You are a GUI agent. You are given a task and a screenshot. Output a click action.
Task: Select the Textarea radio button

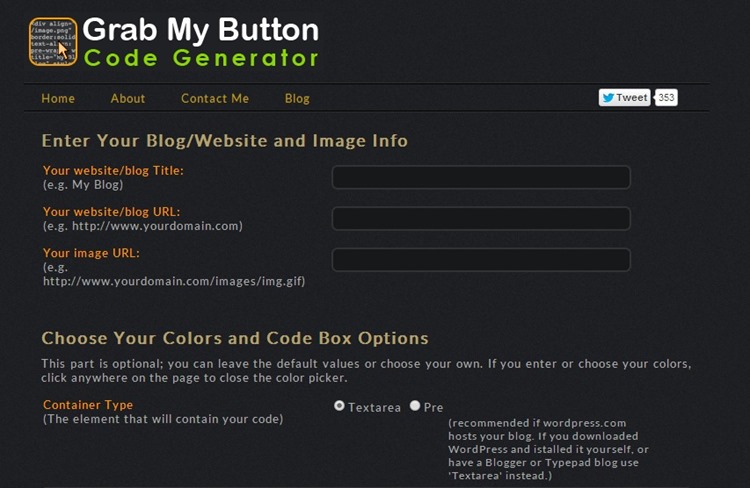coord(339,406)
